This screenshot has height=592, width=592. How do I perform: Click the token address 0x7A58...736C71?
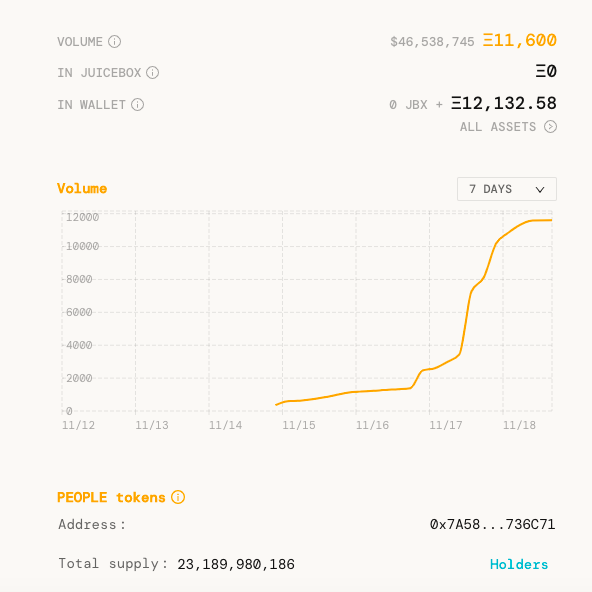(492, 524)
